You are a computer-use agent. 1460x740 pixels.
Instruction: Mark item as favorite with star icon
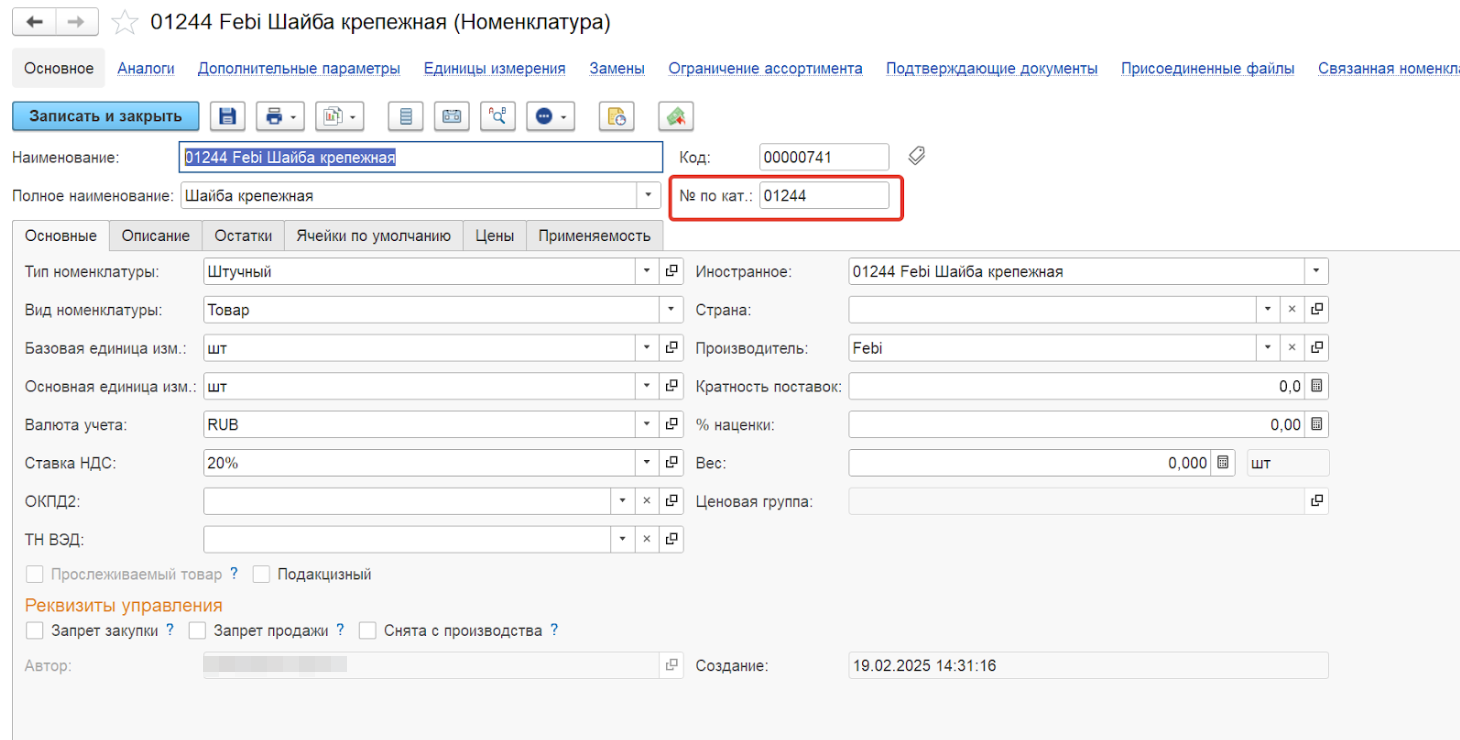[x=124, y=22]
